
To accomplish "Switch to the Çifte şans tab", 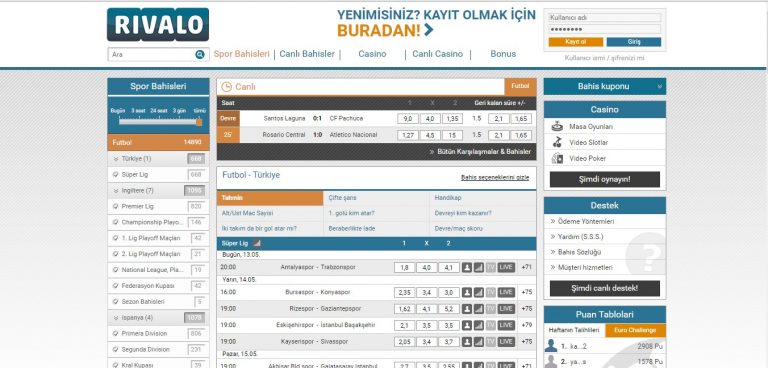I will point(376,198).
